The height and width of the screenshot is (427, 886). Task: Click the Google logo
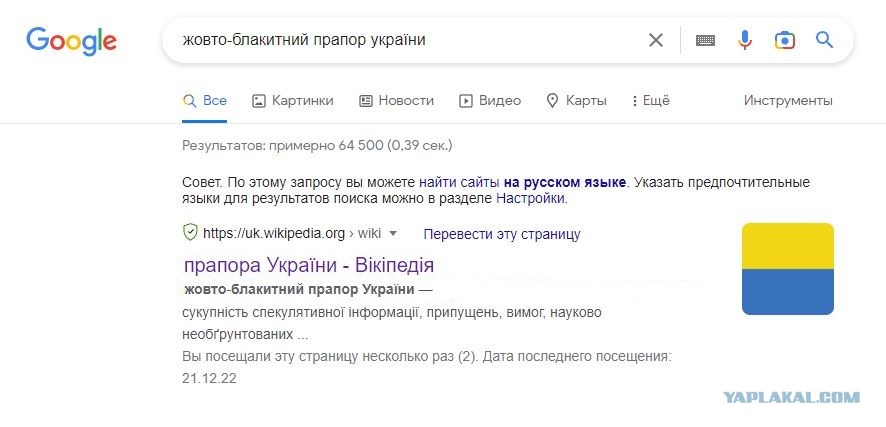(x=71, y=41)
